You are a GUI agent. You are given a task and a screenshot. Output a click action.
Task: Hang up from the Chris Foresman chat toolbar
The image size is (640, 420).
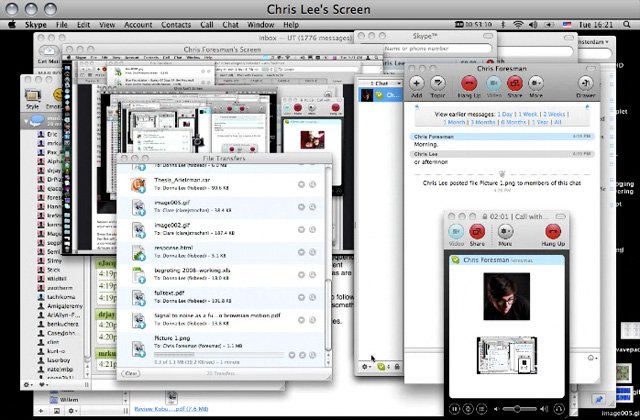[469, 83]
